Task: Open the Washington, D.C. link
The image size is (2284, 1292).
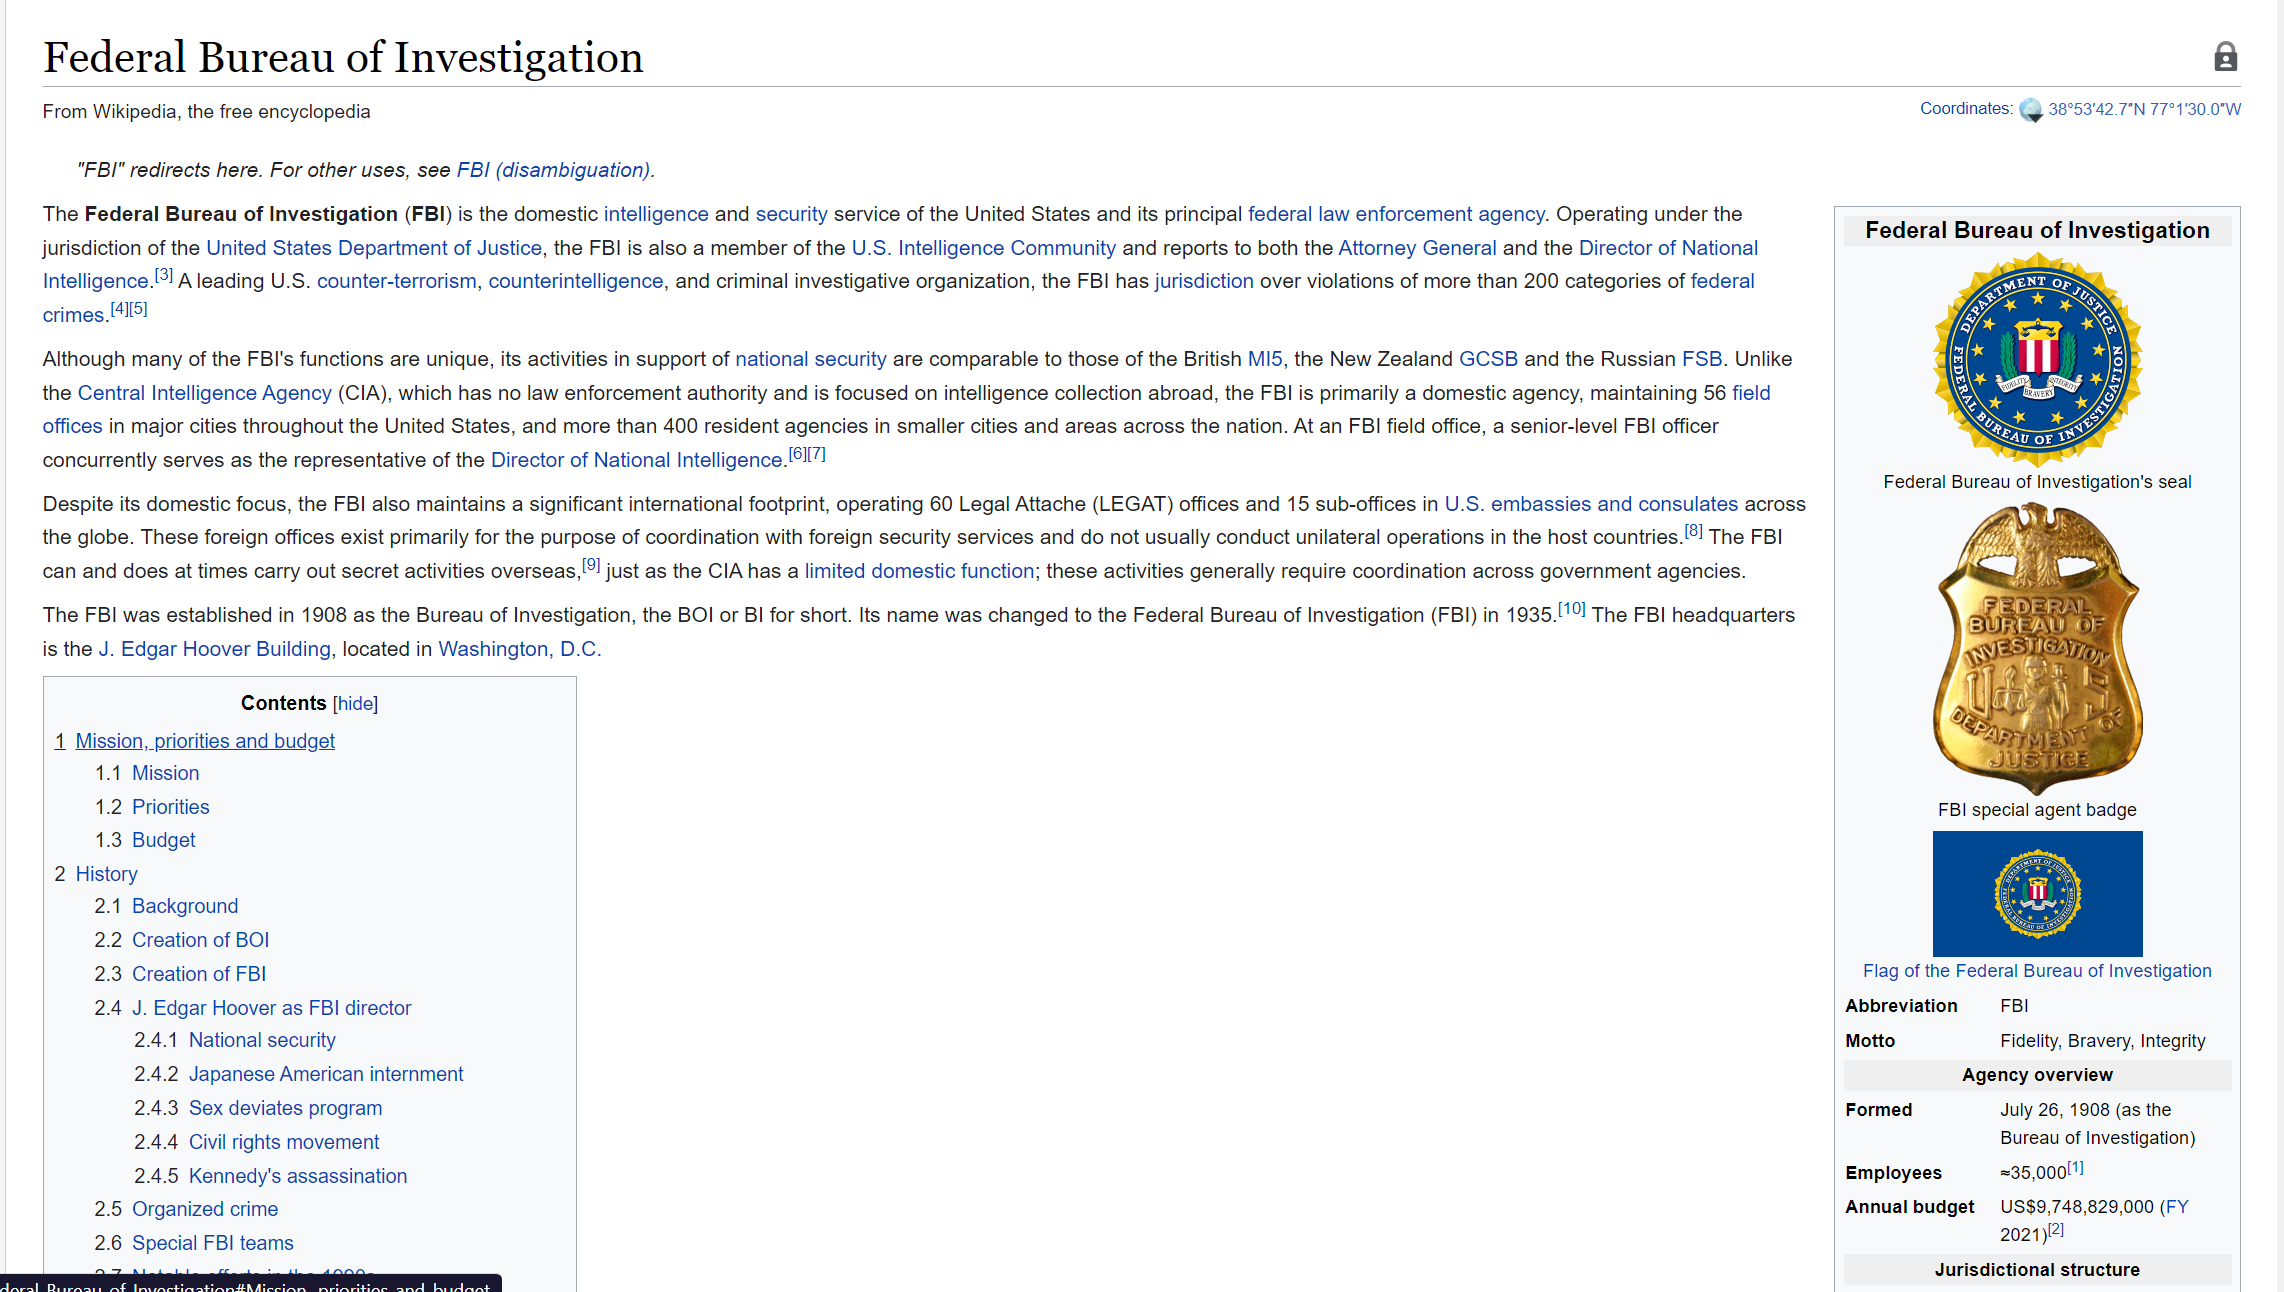Action: point(520,649)
